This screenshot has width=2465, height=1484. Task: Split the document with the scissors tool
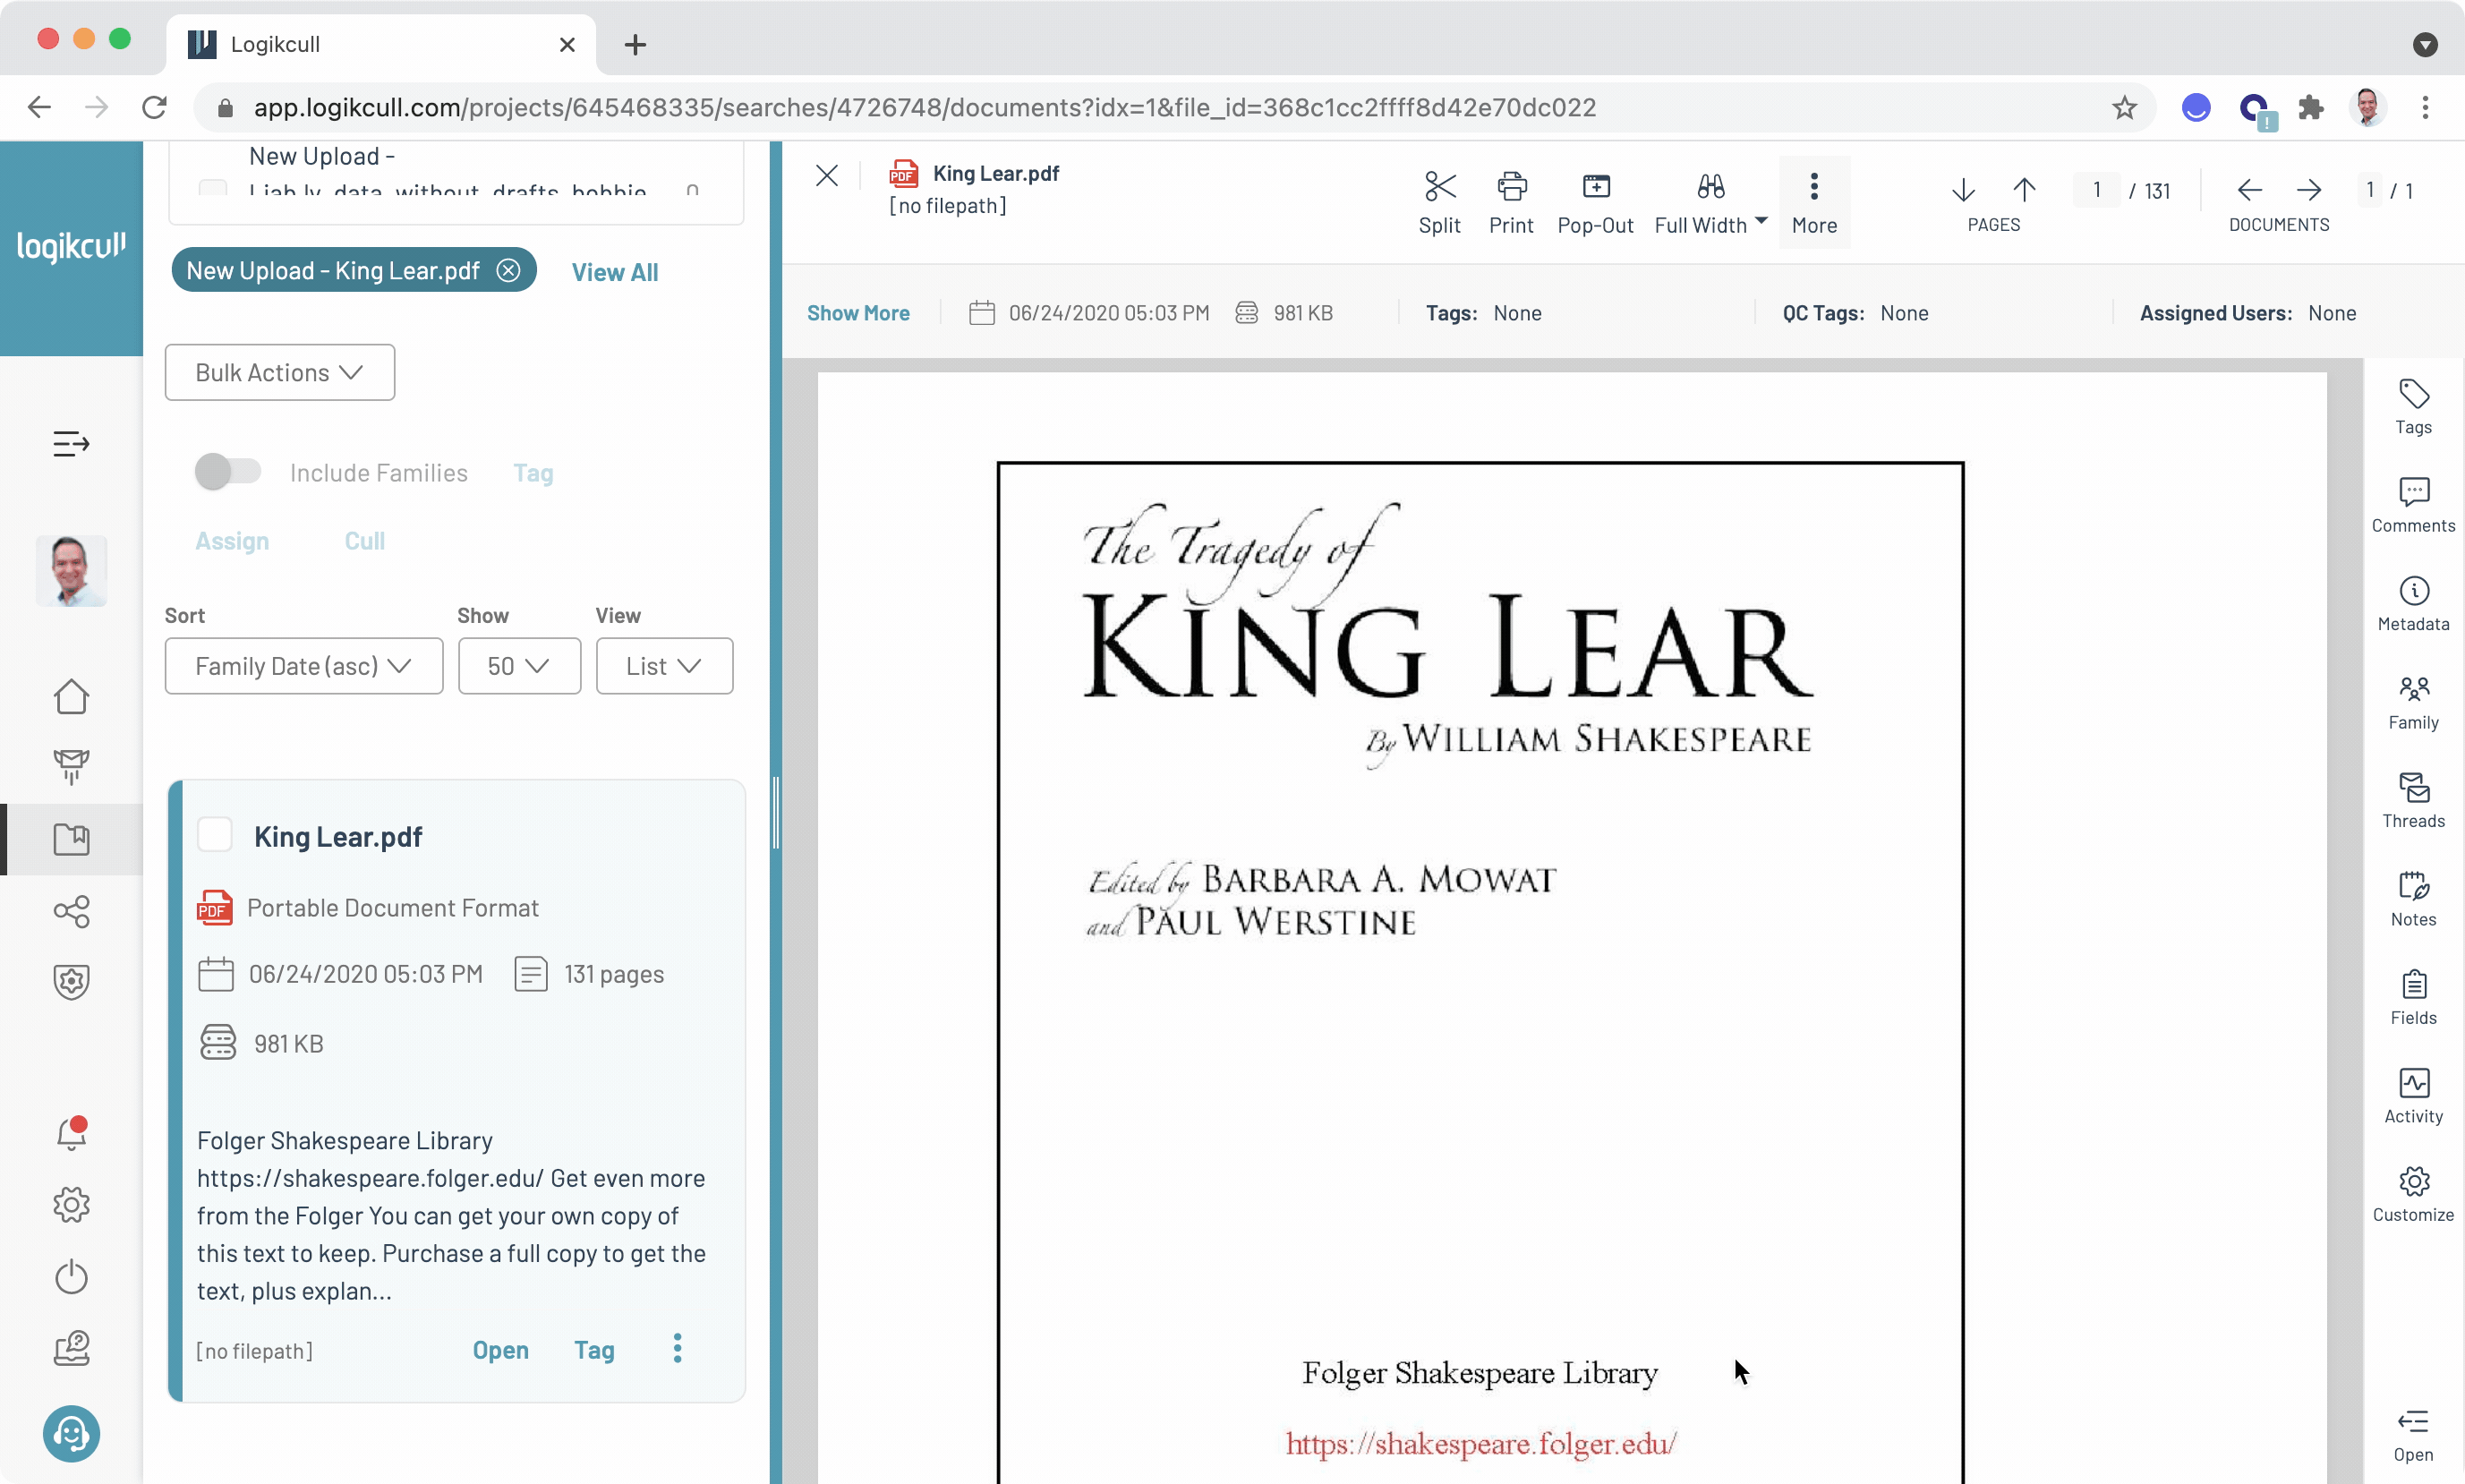click(x=1439, y=203)
